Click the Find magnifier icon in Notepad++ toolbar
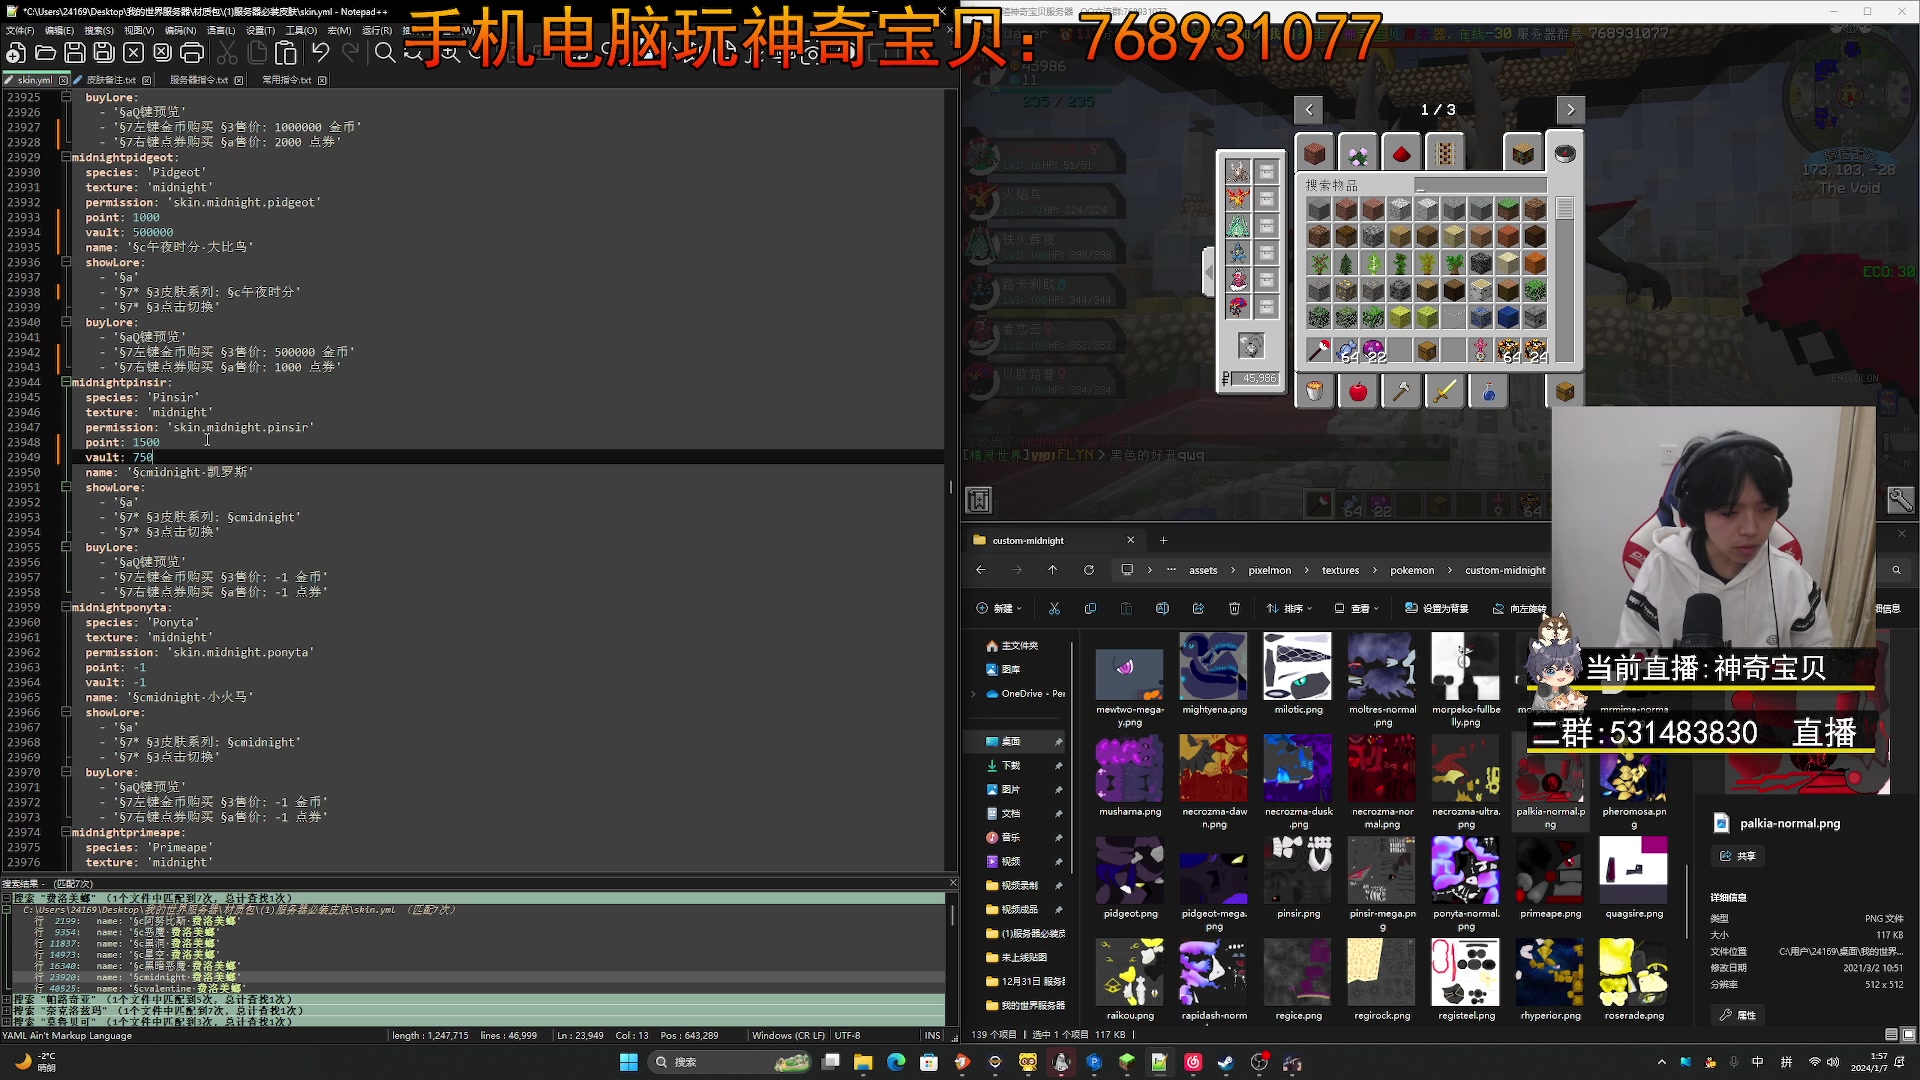The width and height of the screenshot is (1920, 1080). 385,53
